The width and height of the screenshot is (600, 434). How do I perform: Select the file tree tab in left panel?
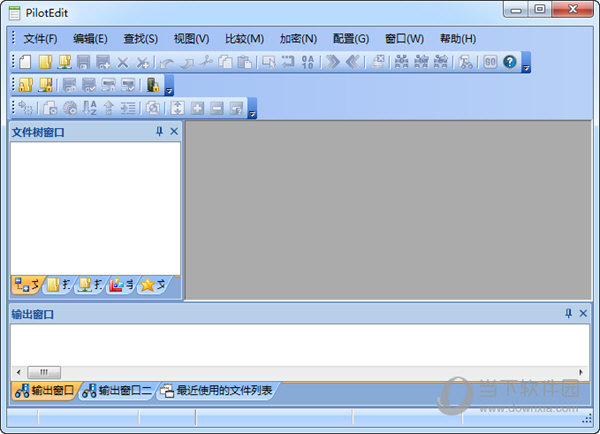[x=27, y=285]
